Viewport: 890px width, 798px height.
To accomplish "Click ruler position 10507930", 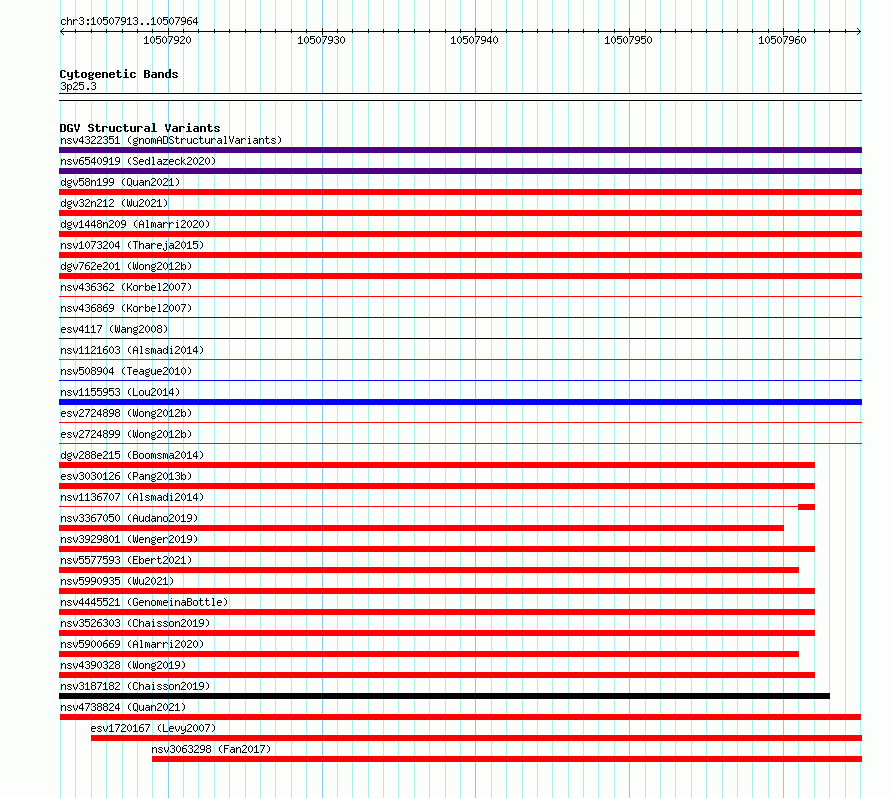I will coord(321,40).
